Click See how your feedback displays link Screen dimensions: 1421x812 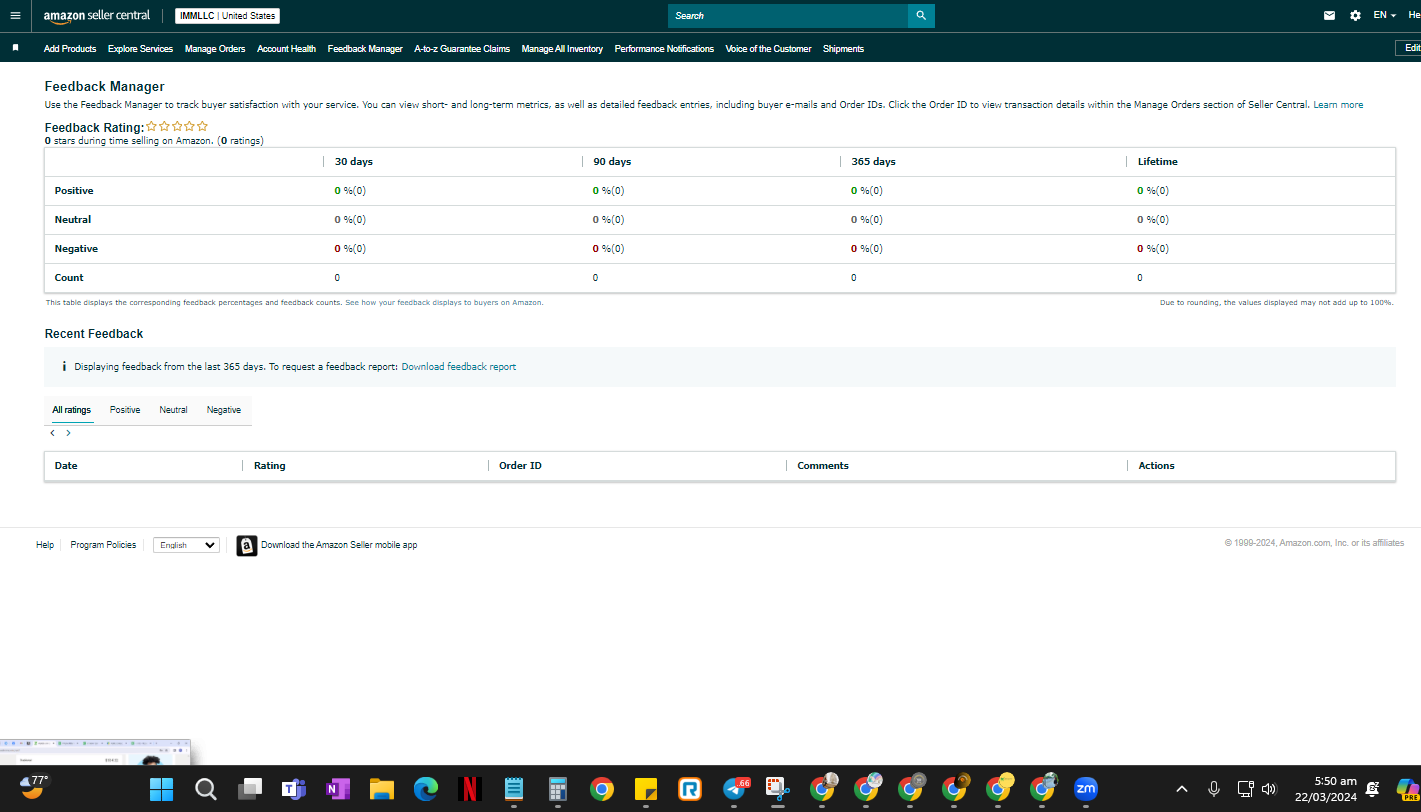(x=444, y=302)
